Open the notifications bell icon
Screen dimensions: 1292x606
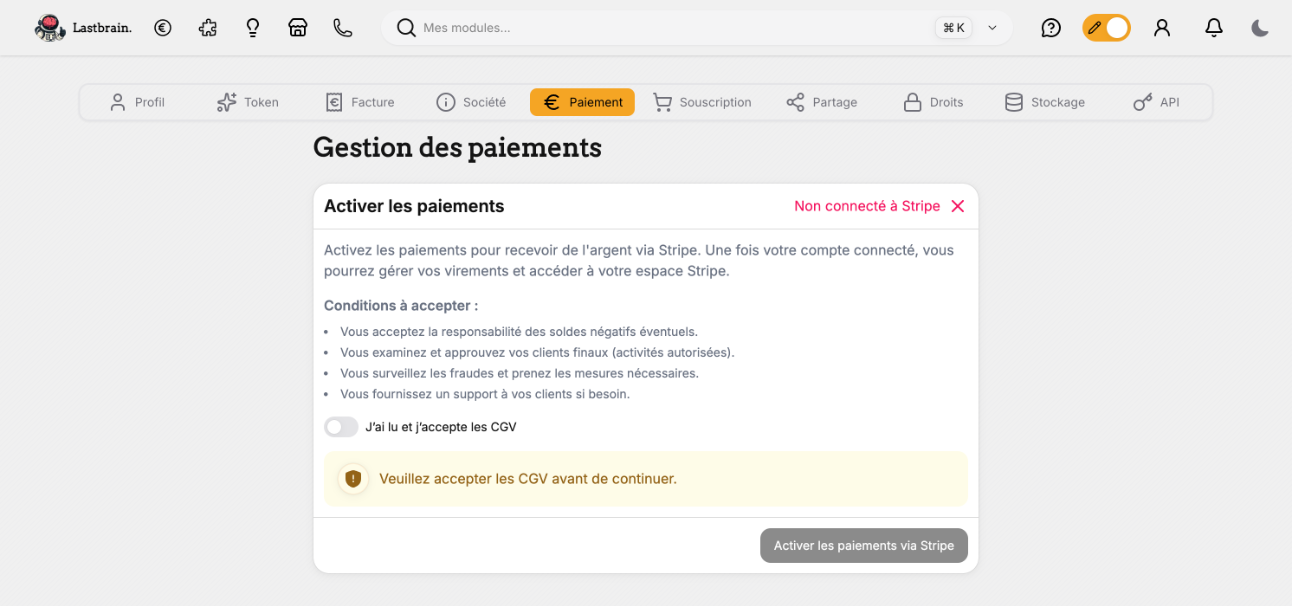[x=1213, y=27]
